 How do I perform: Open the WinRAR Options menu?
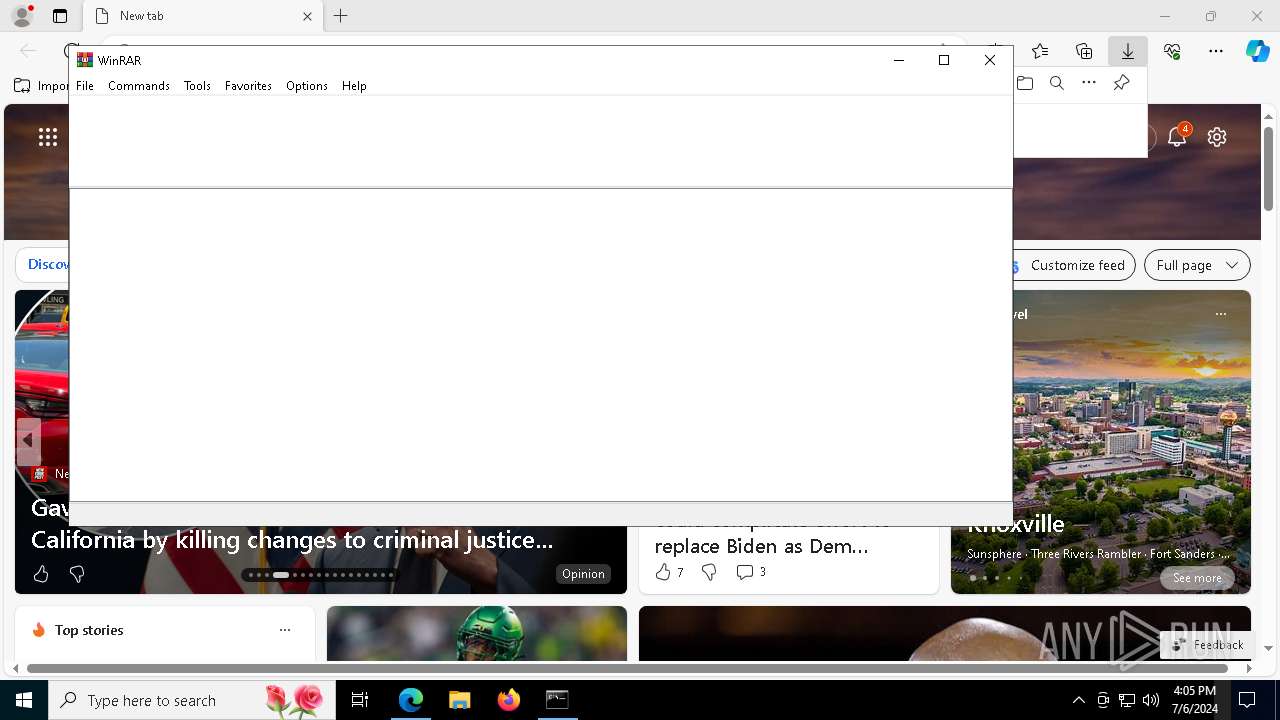click(307, 86)
